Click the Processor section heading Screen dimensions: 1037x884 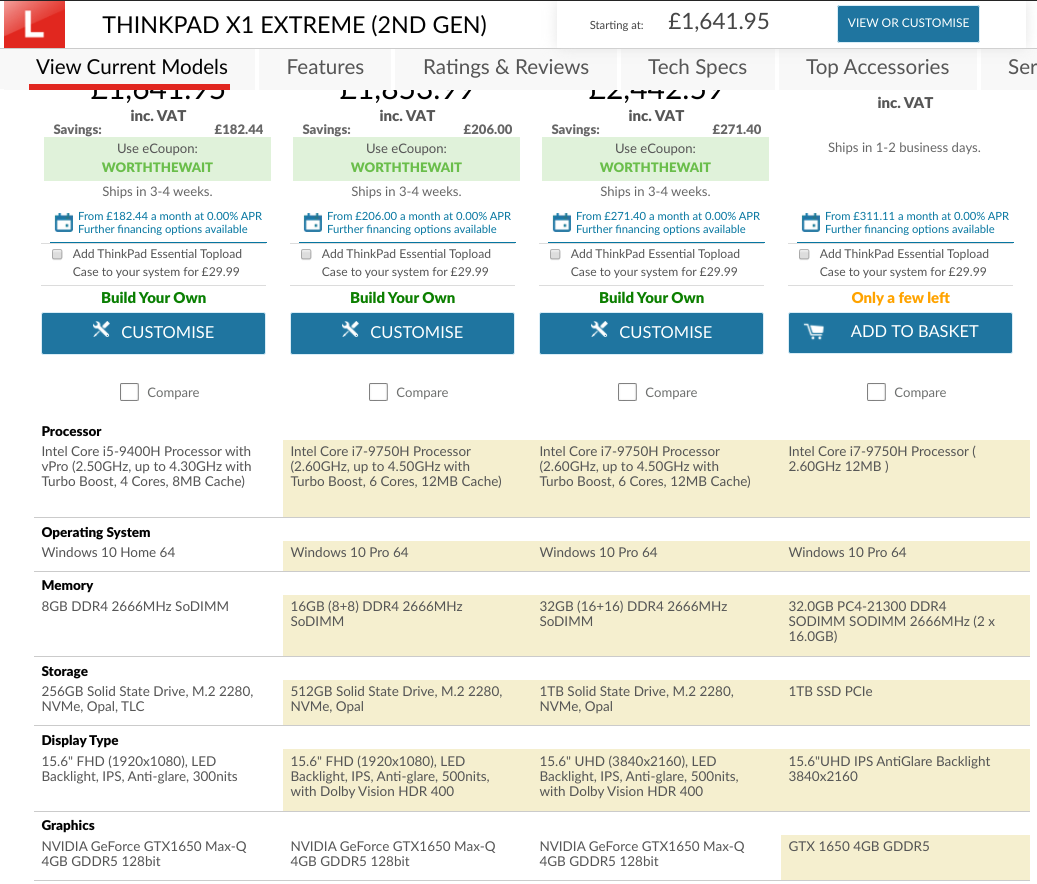[x=71, y=431]
